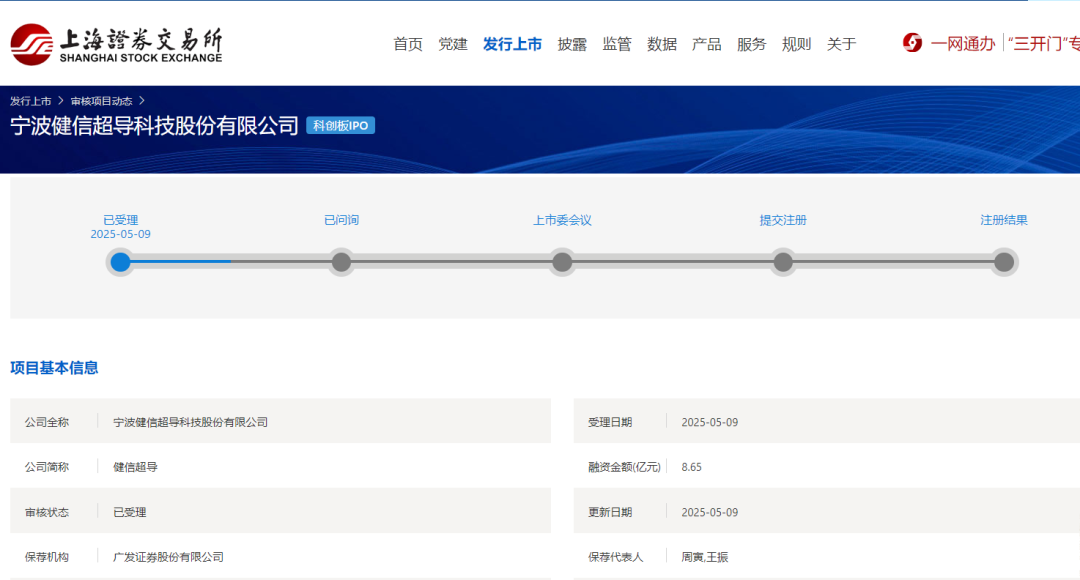Open the 披露 navigation menu

(x=572, y=44)
